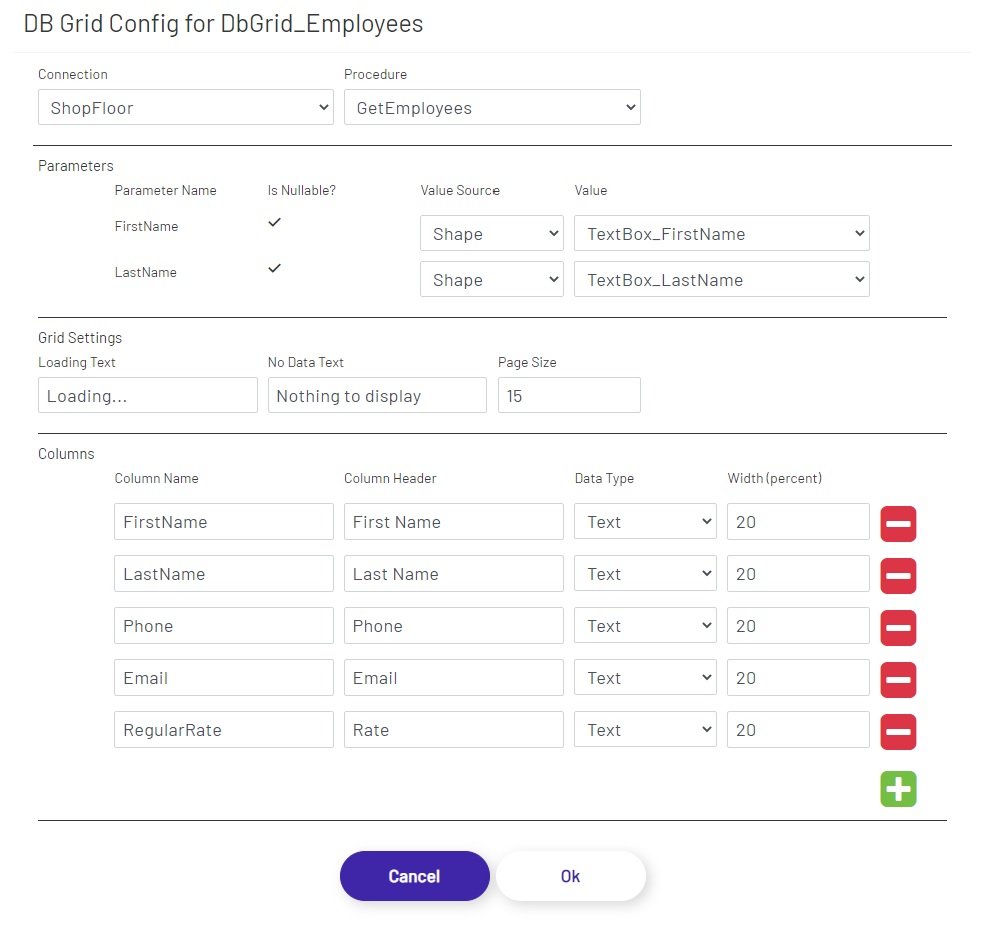Click the Loading Text input field
Image resolution: width=985 pixels, height=927 pixels.
click(x=147, y=395)
